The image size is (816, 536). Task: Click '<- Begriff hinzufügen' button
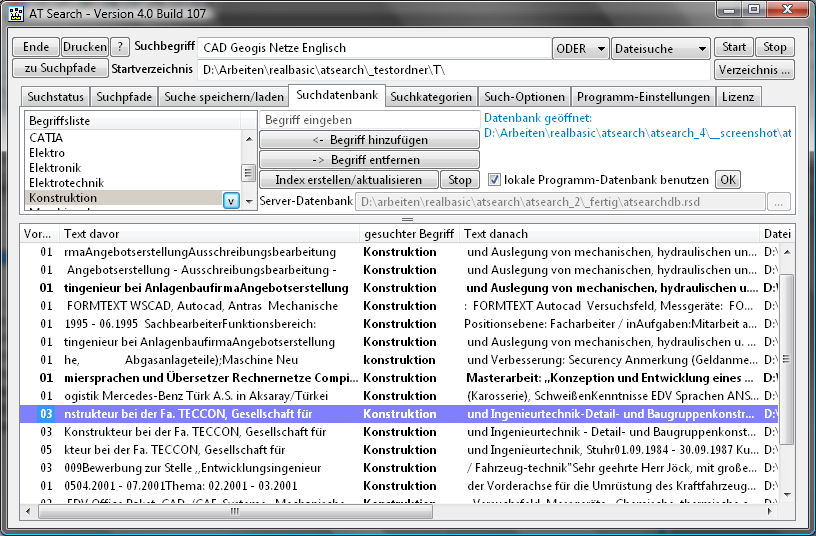tap(369, 140)
